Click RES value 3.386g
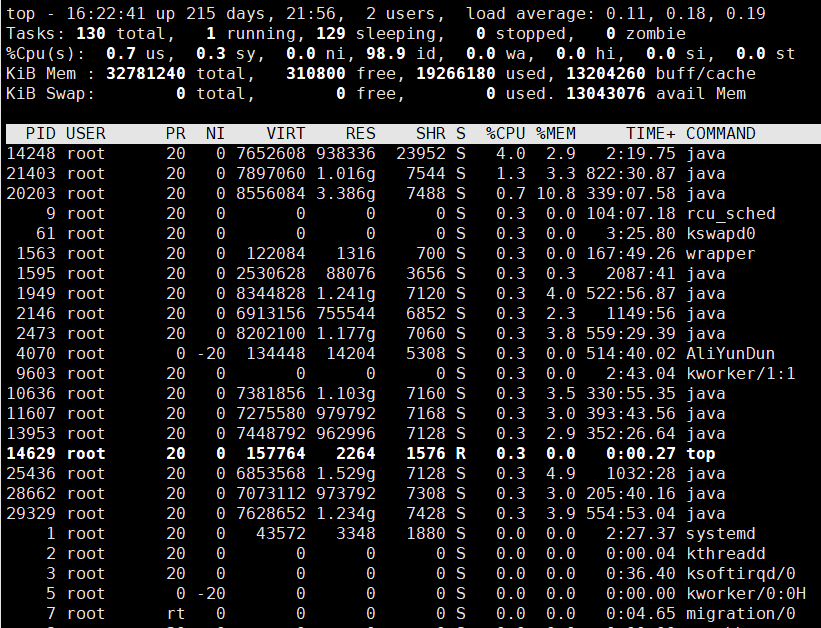This screenshot has width=821, height=628. (x=346, y=193)
